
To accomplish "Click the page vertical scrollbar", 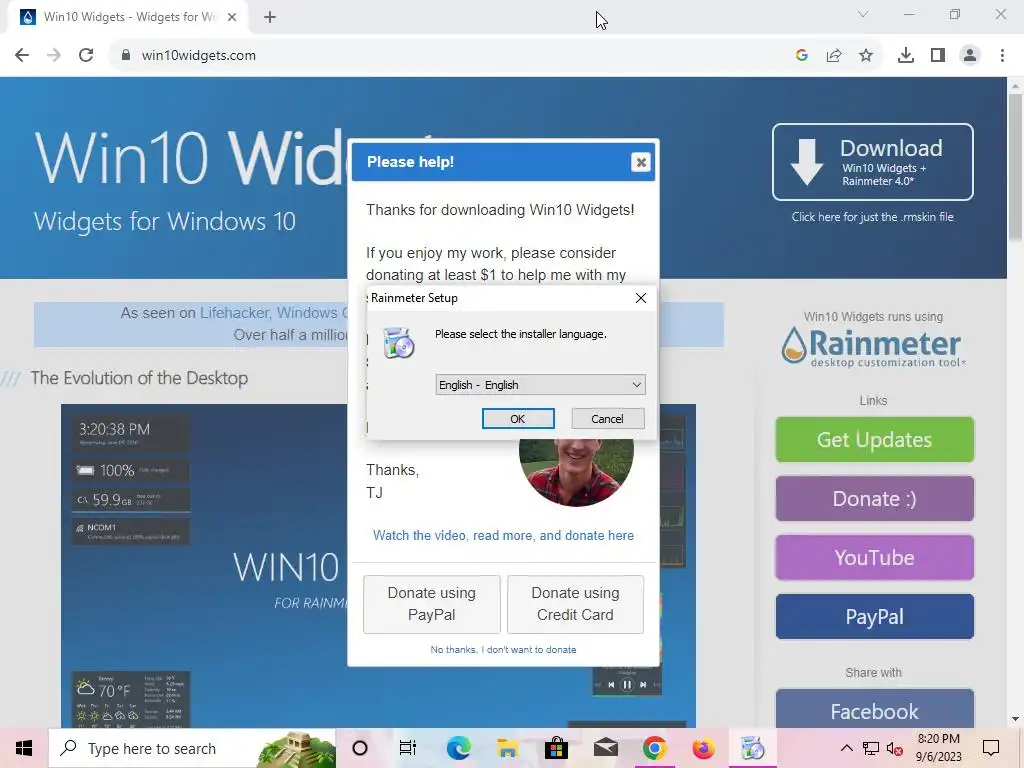I will click(1015, 167).
